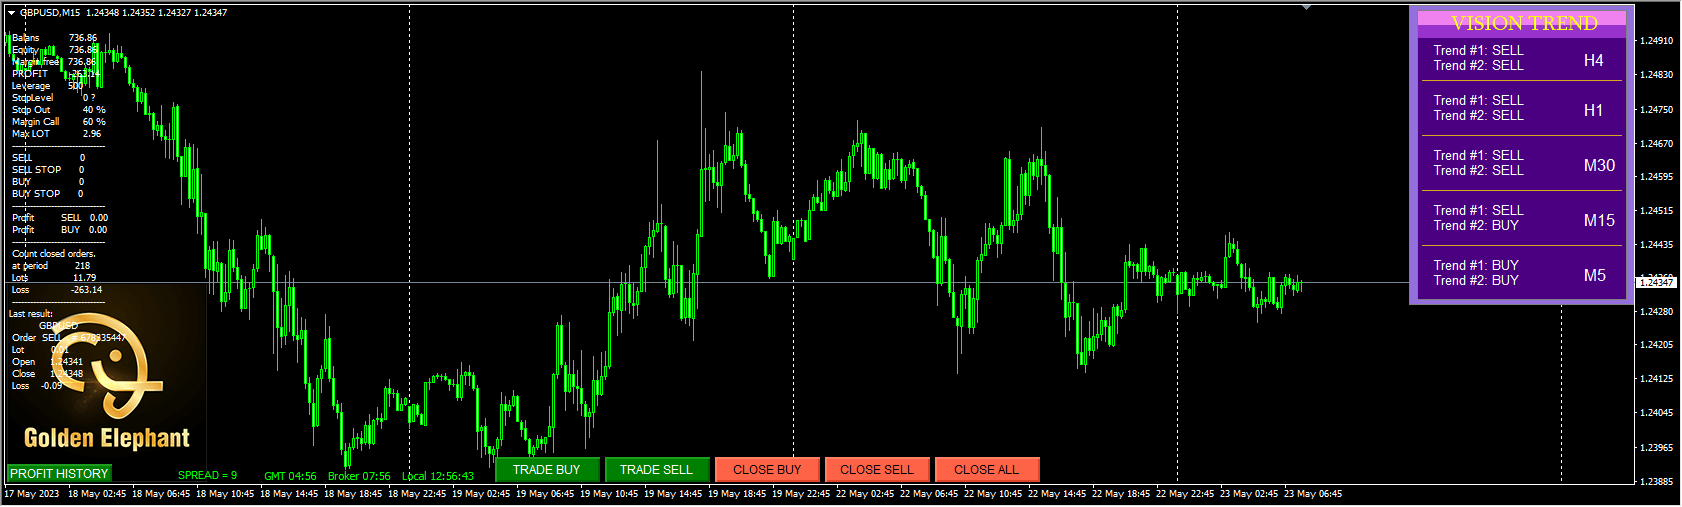
Task: Click the current price label 1.24347
Action: point(1656,283)
